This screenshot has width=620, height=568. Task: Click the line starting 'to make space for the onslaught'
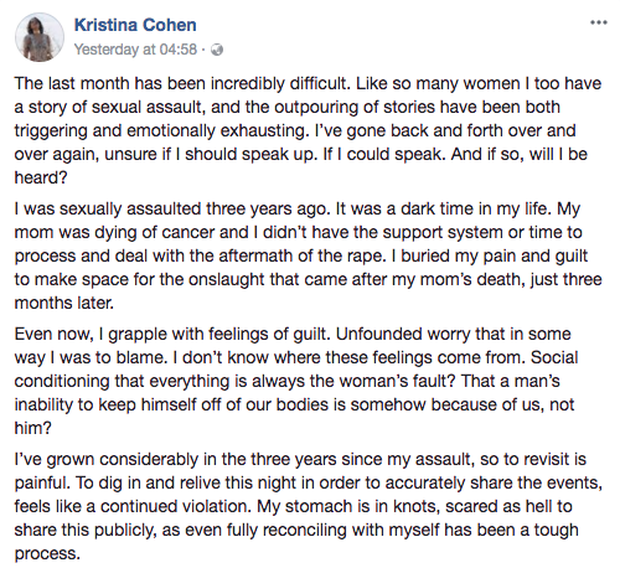[308, 280]
